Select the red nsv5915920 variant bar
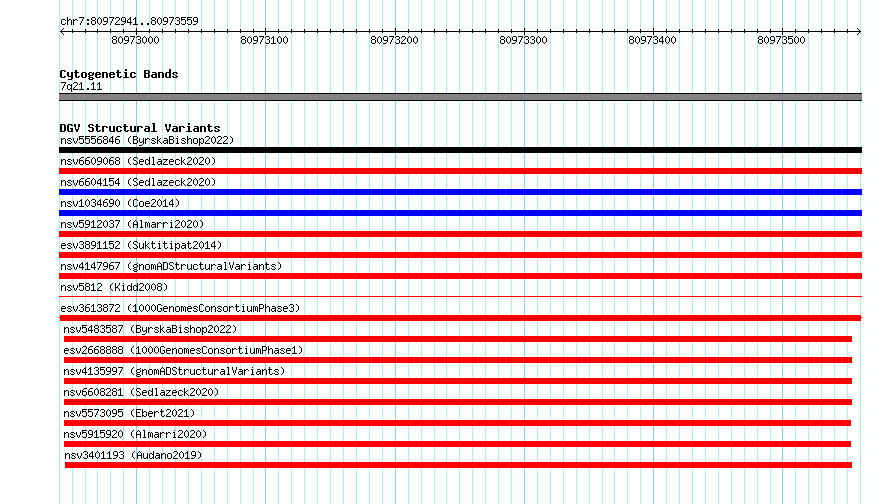 pos(457,444)
